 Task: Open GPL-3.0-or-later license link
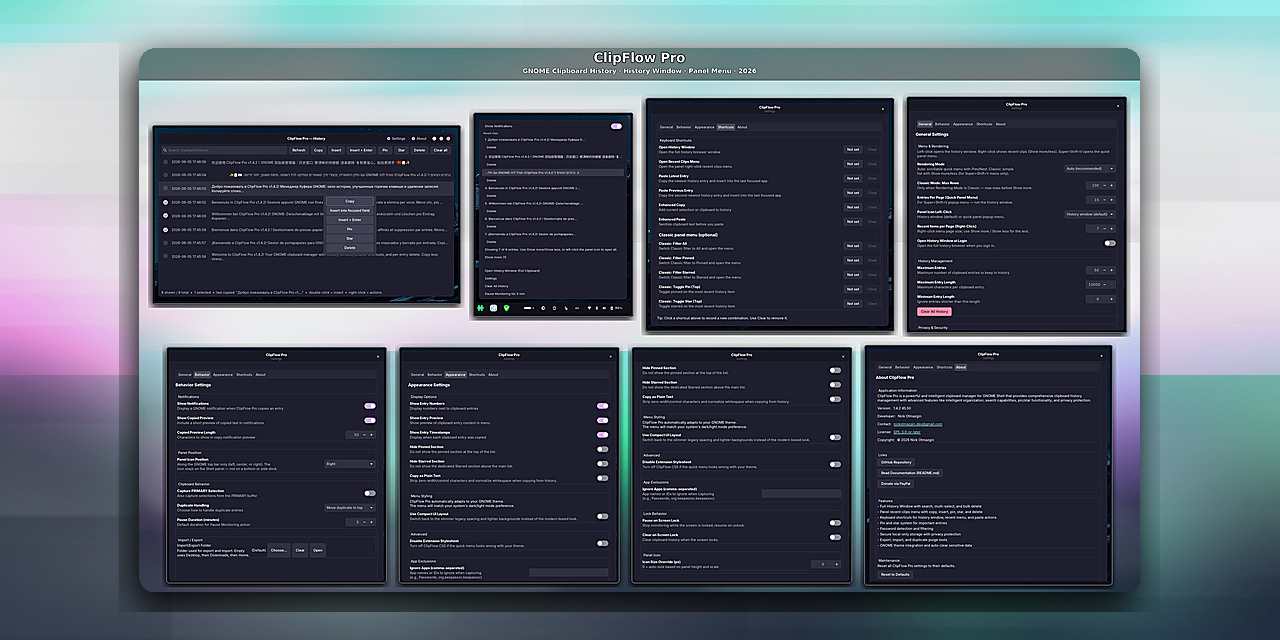click(909, 431)
